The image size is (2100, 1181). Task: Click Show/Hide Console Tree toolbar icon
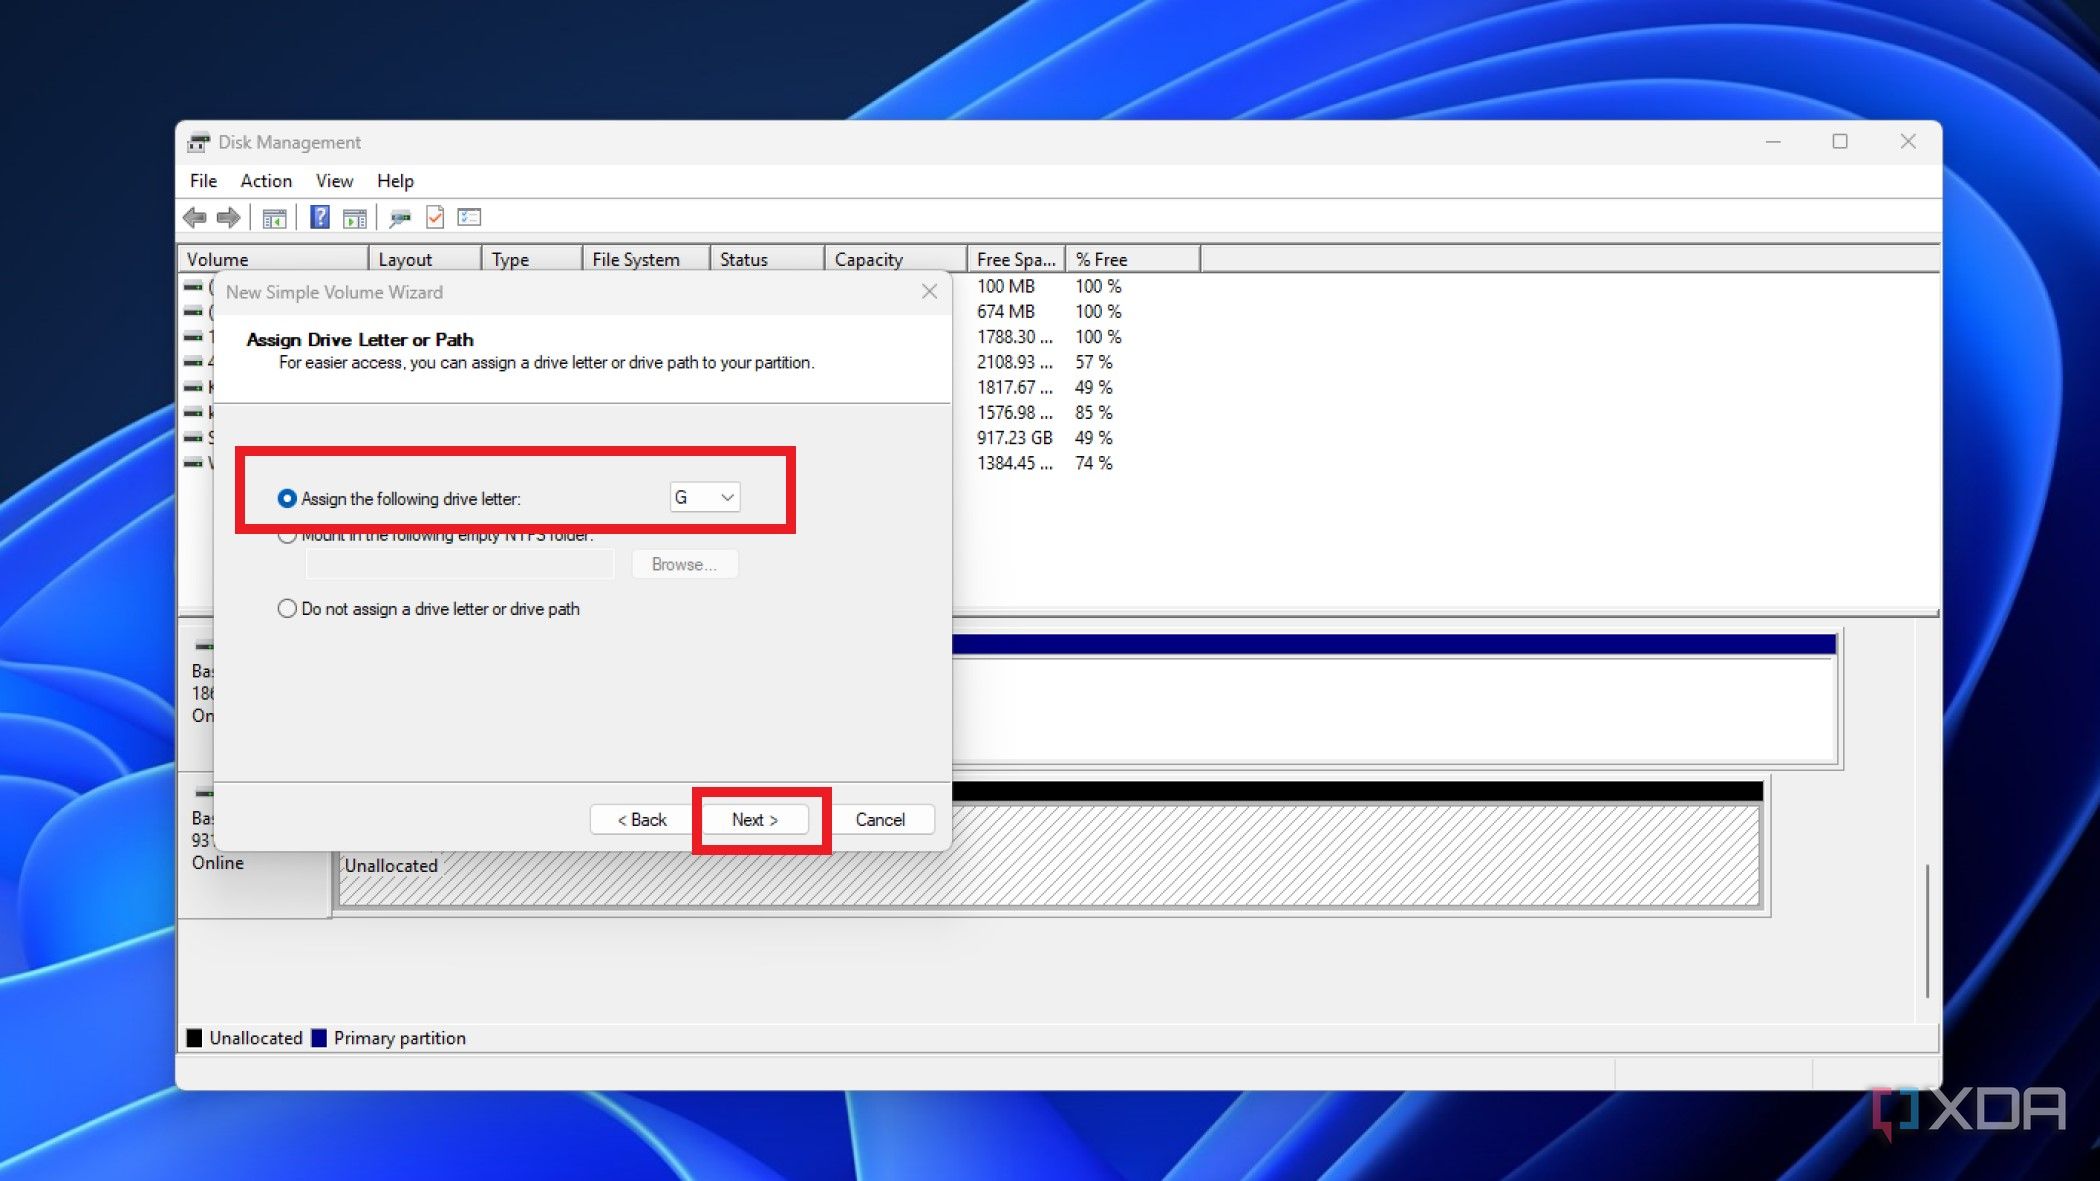click(x=274, y=217)
